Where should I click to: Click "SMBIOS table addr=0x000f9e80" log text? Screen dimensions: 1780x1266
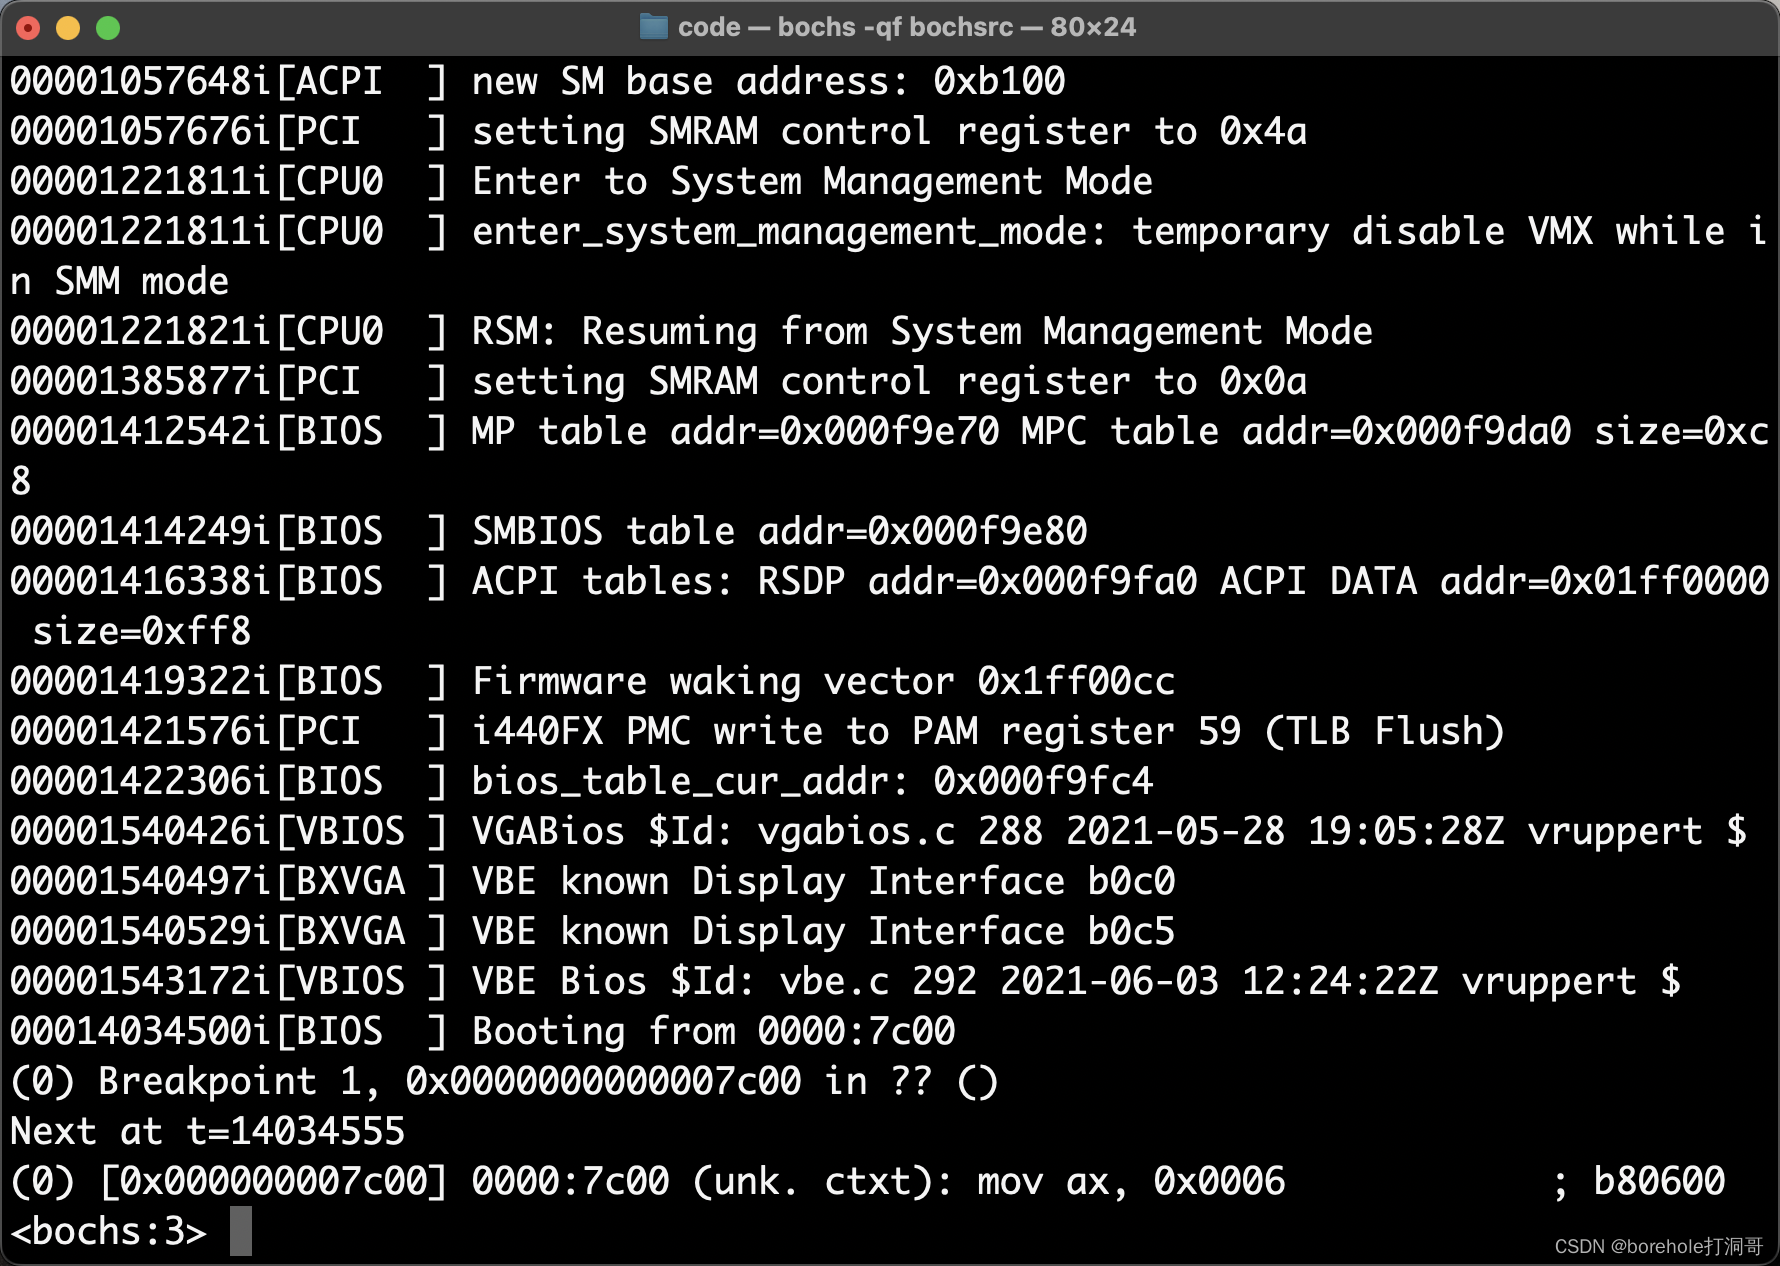coord(779,531)
